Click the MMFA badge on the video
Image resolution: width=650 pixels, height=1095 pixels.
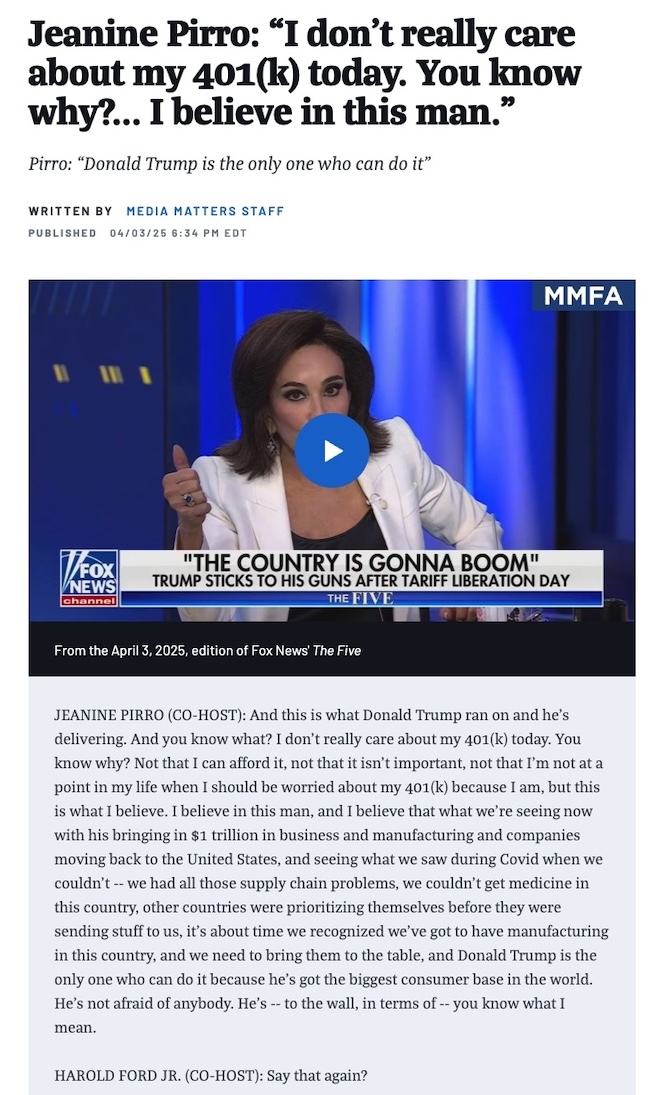tap(584, 296)
